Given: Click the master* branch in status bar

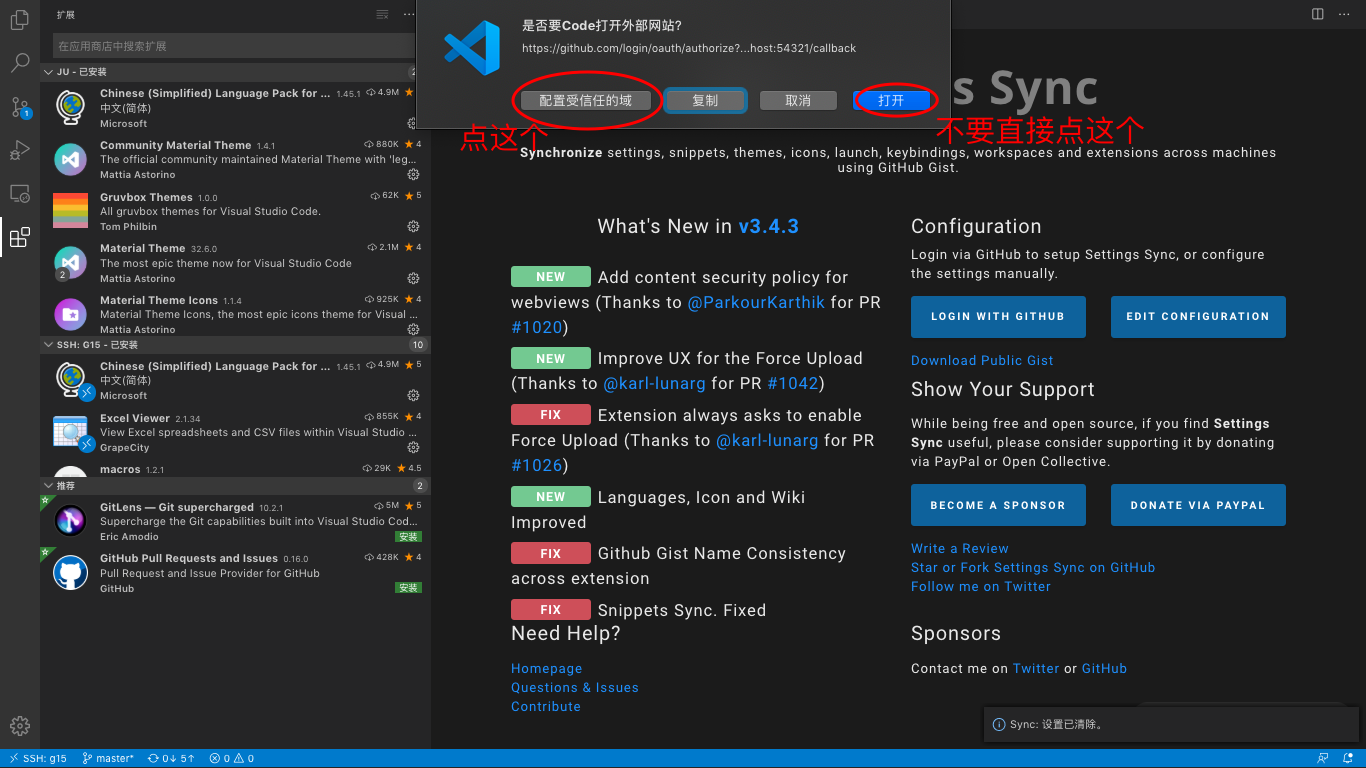Looking at the screenshot, I should pyautogui.click(x=108, y=758).
